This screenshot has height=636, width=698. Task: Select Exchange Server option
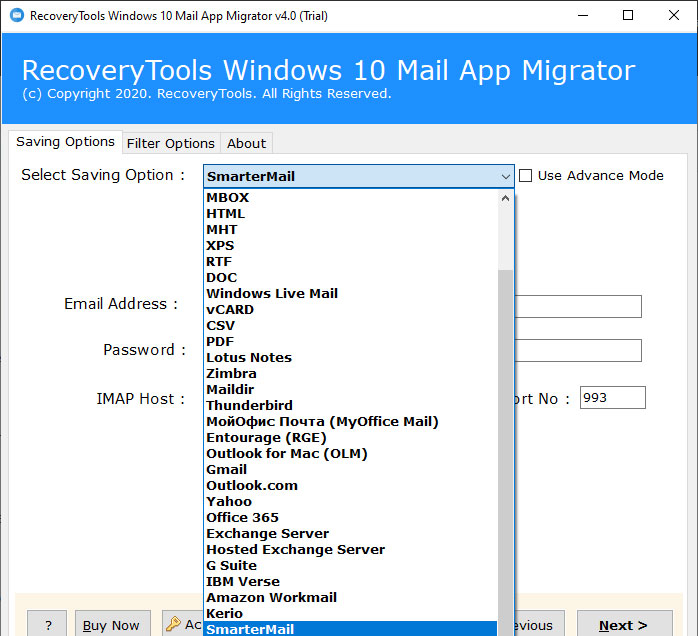351,534
